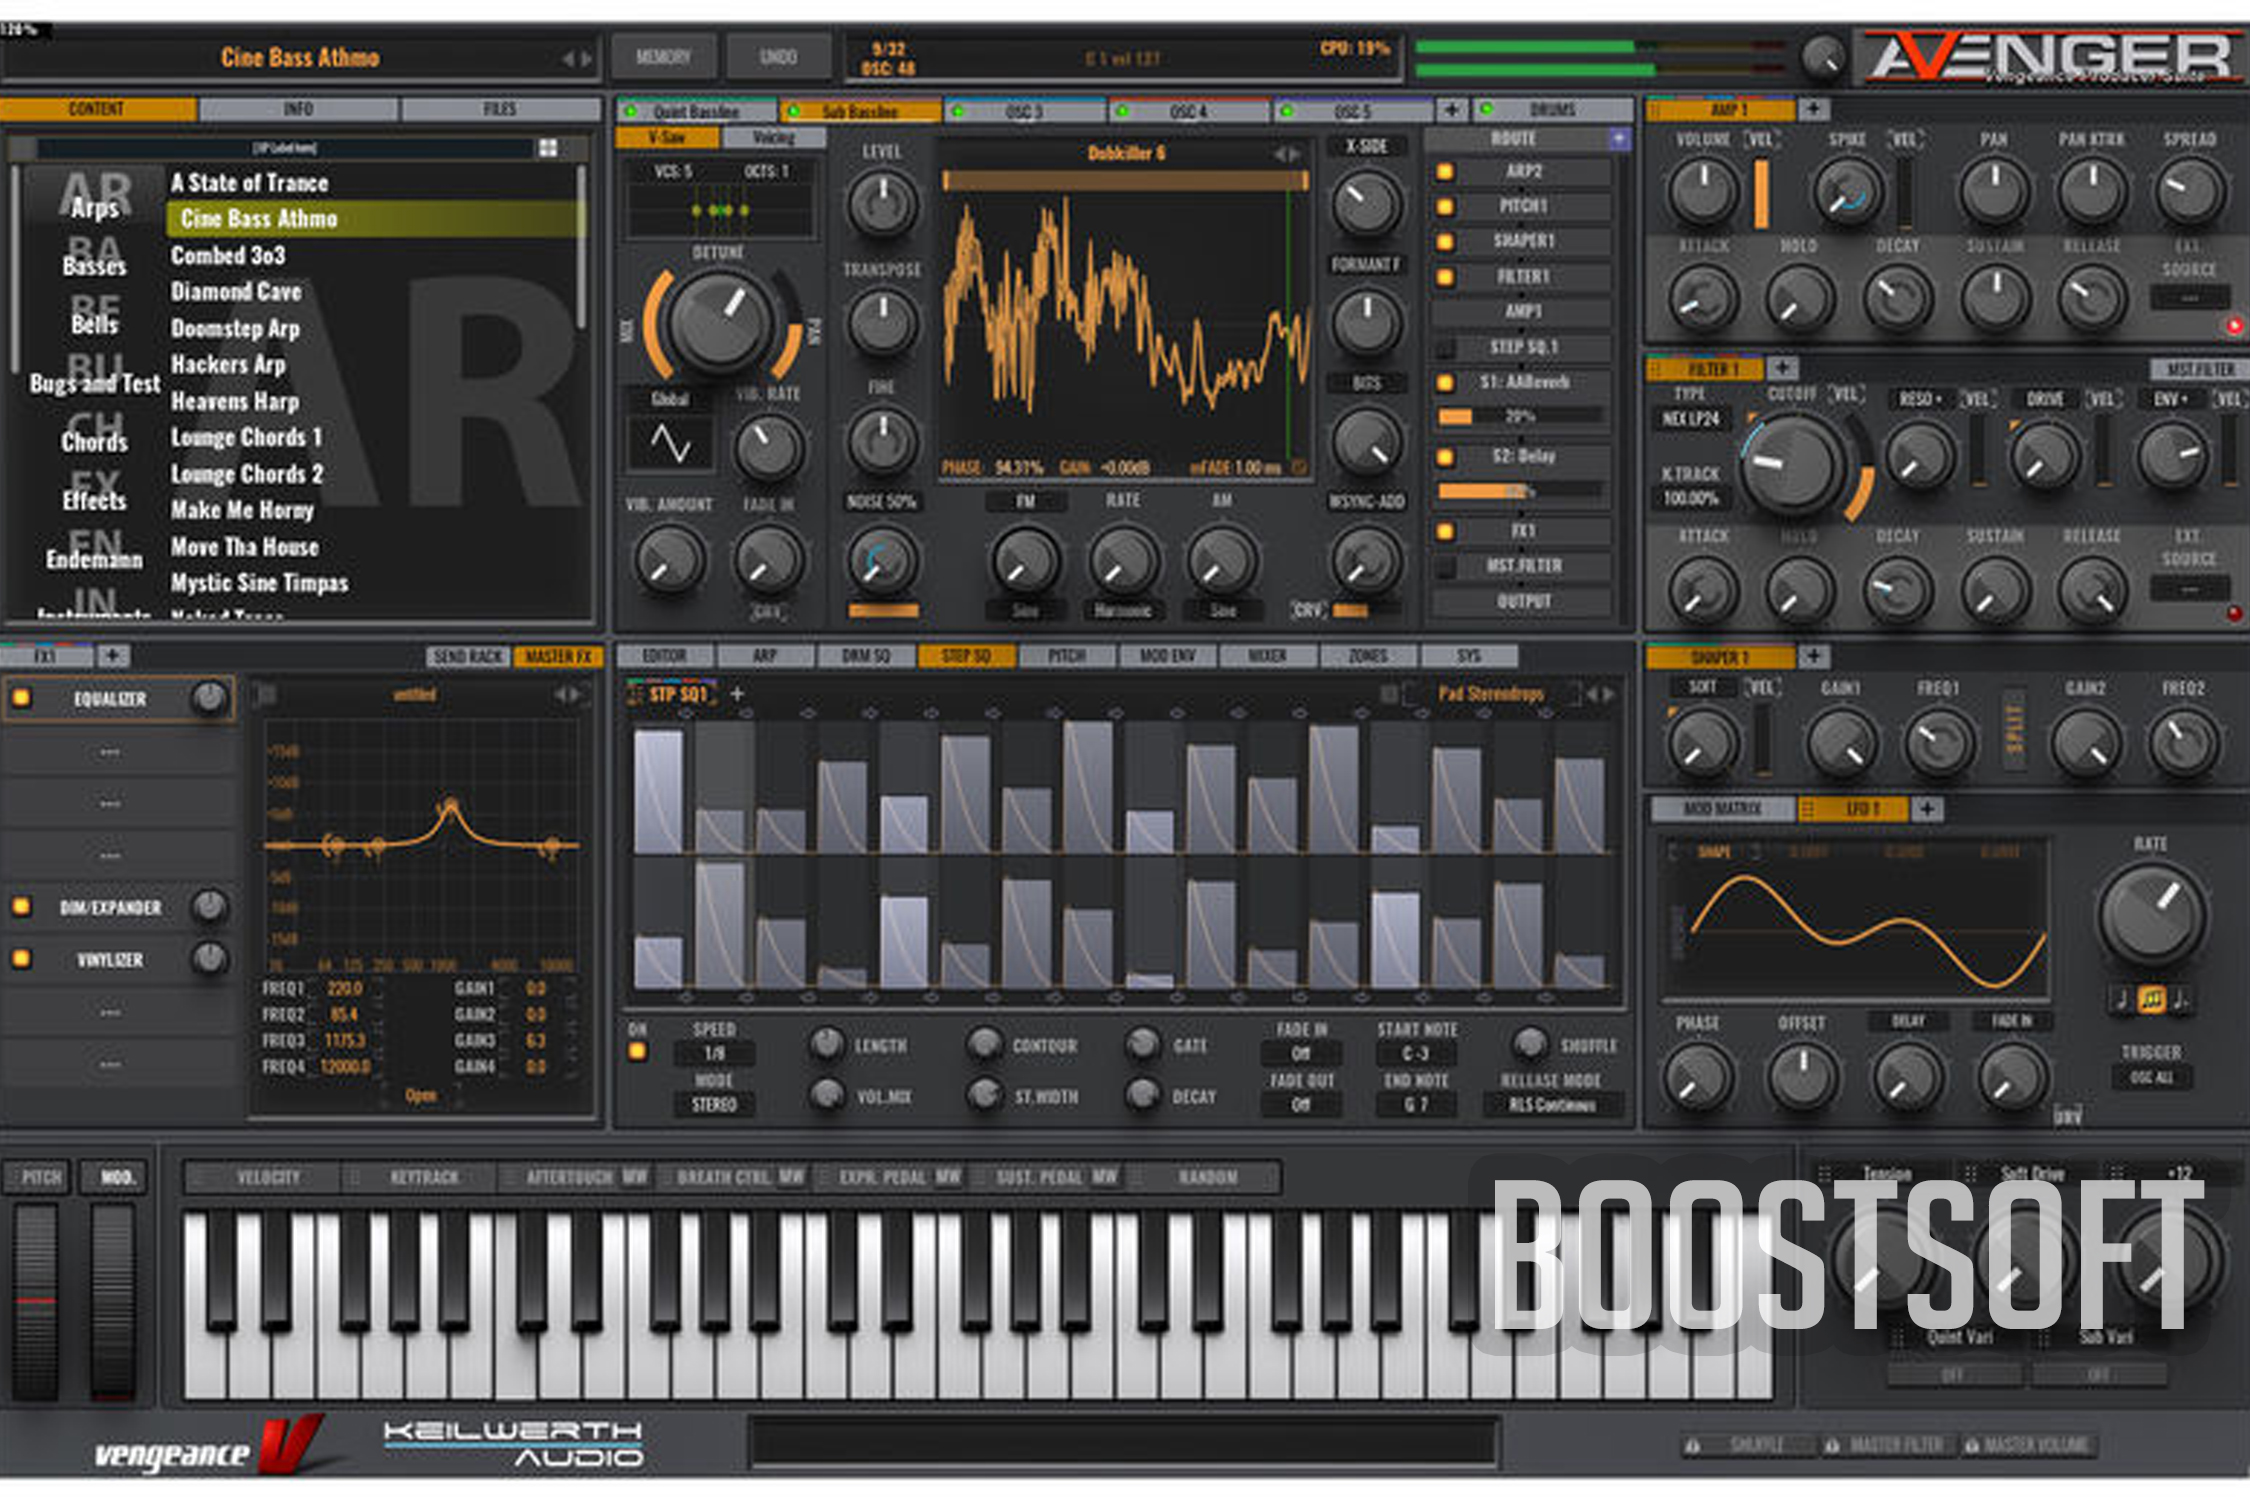Open AMP ext source dropdown

pyautogui.click(x=2190, y=298)
